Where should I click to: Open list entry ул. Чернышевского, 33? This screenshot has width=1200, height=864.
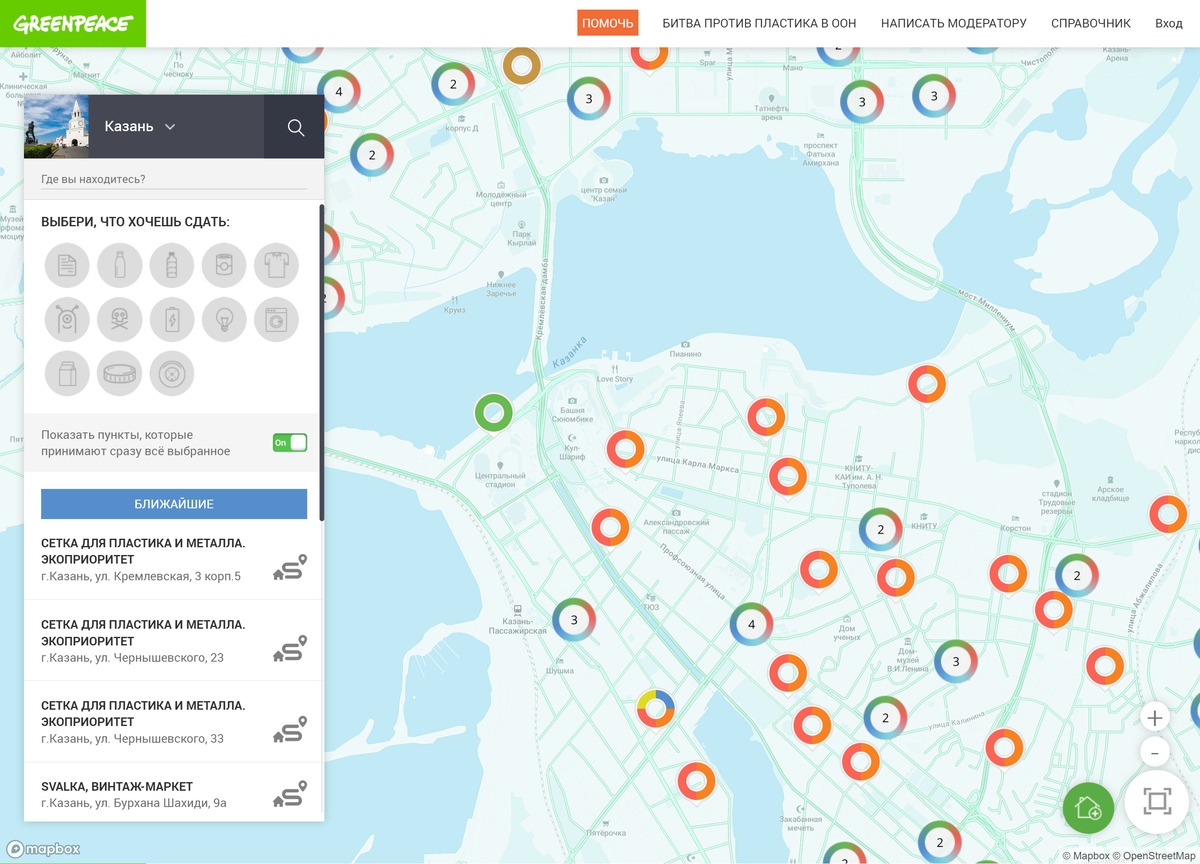[173, 722]
